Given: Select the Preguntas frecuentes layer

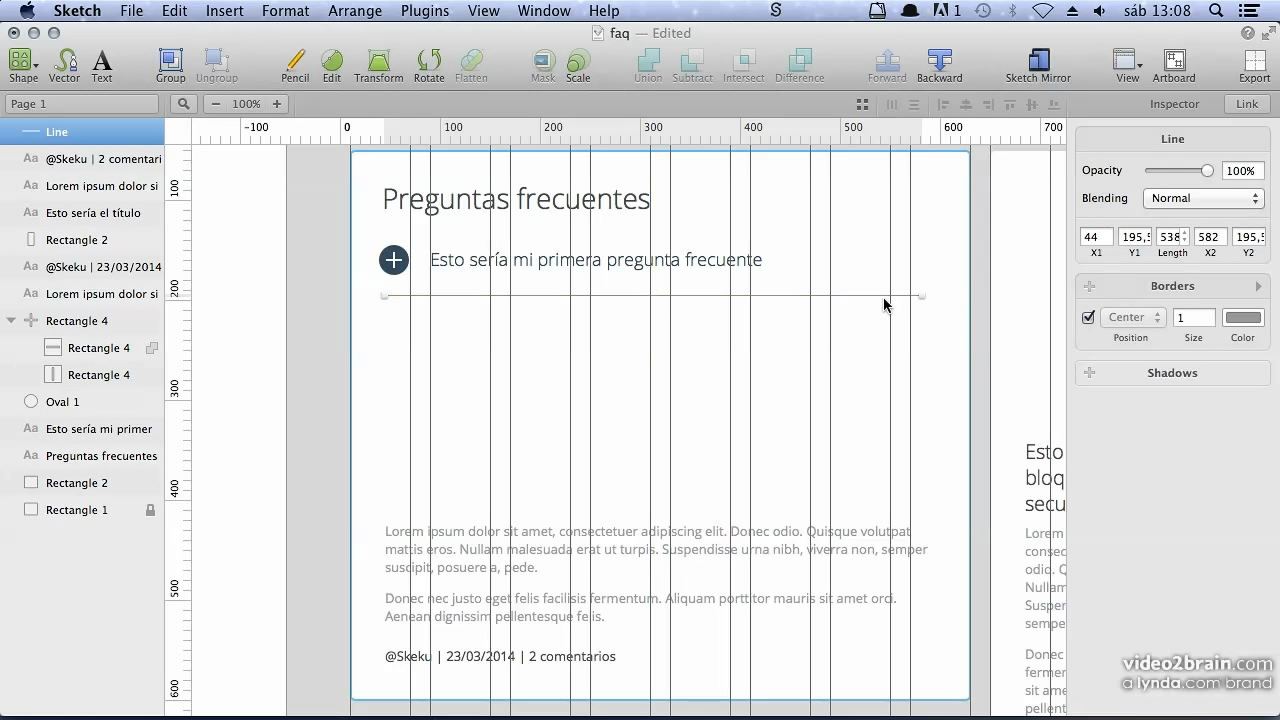Looking at the screenshot, I should [x=82, y=456].
